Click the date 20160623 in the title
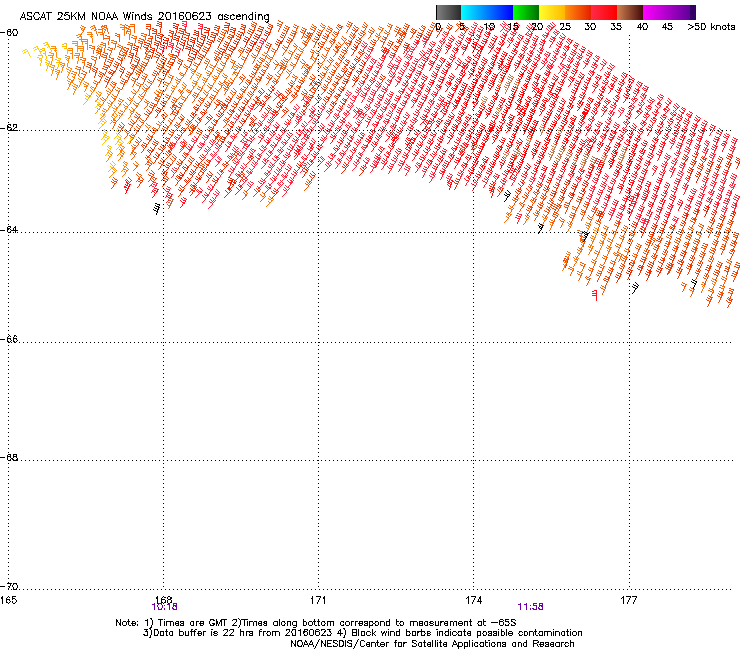 click(185, 16)
